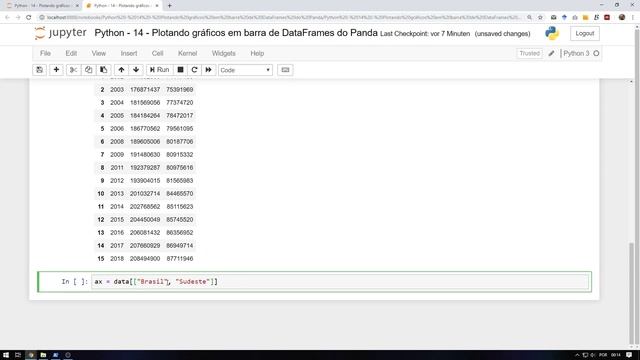Open Task View in taskbar
This screenshot has width=640, height=360.
pyautogui.click(x=18, y=355)
